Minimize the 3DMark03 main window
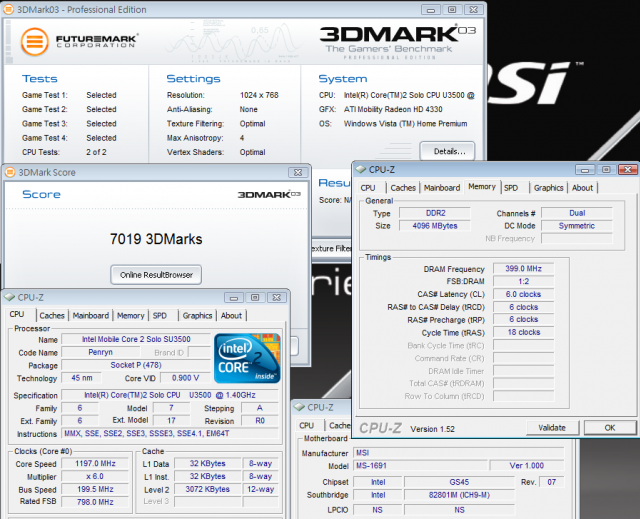The image size is (640, 519). tap(431, 9)
